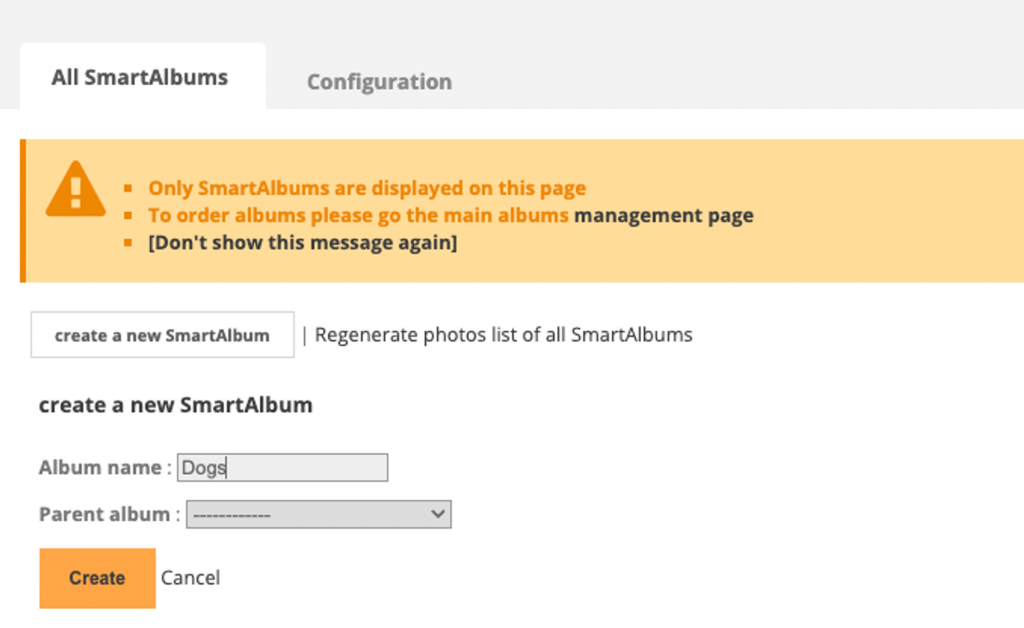Click the orange warning triangle icon
This screenshot has width=1024, height=628.
coord(75,188)
